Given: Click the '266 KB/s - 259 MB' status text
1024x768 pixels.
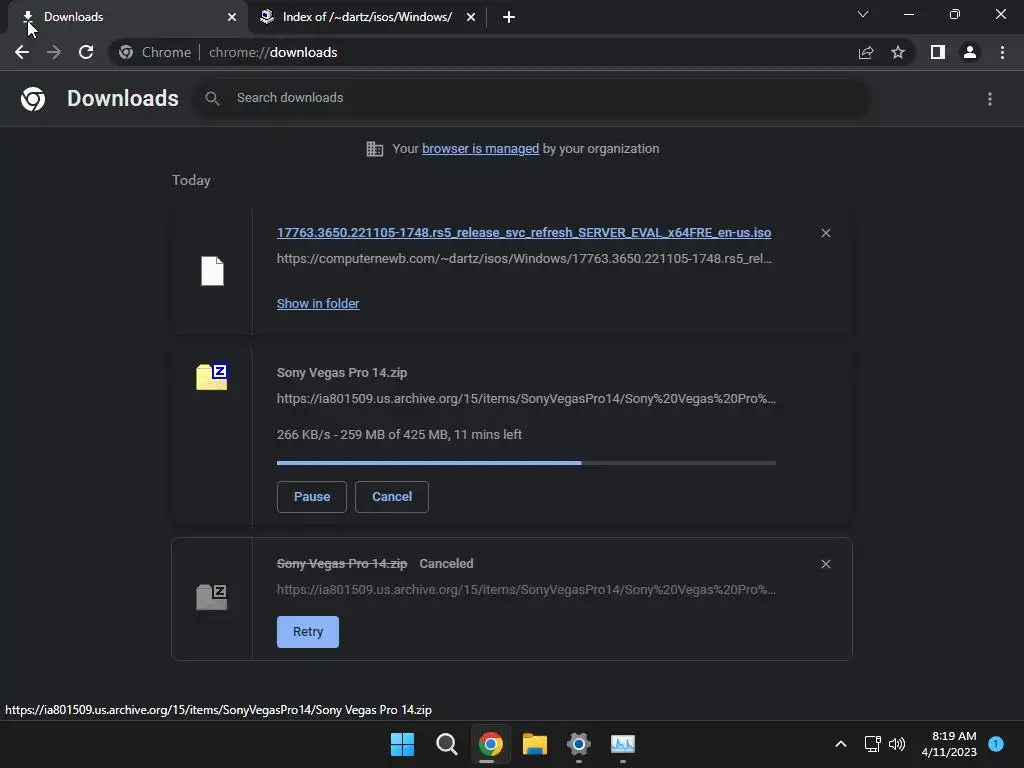Looking at the screenshot, I should (x=399, y=435).
